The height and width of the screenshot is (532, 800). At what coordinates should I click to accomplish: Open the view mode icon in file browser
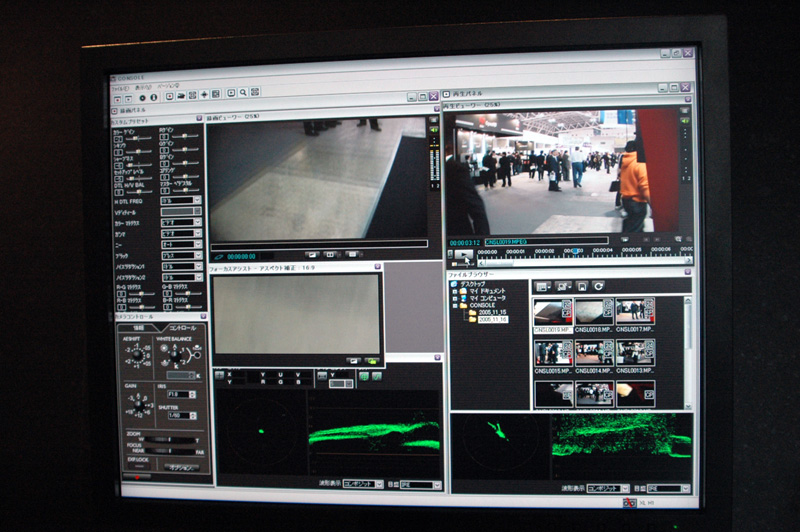tap(543, 287)
